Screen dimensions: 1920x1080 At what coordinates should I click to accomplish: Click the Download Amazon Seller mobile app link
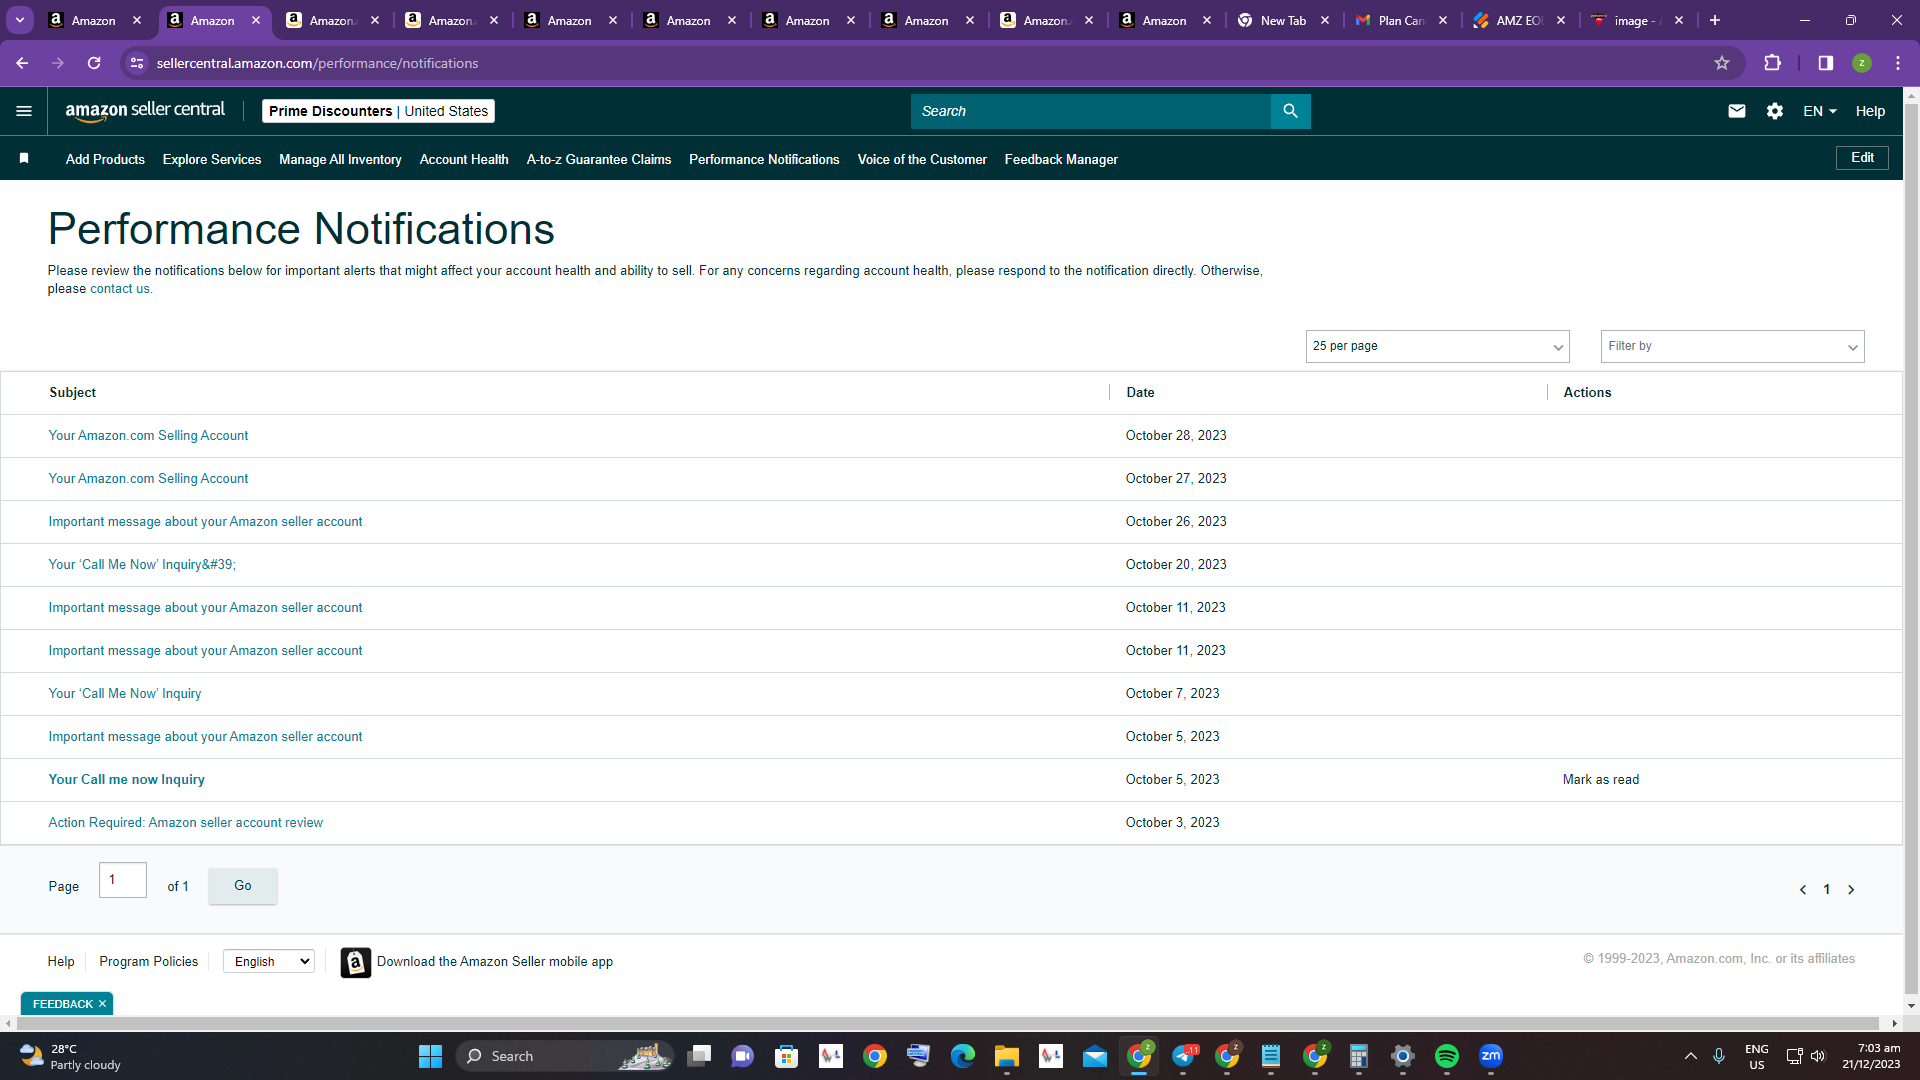(x=495, y=962)
